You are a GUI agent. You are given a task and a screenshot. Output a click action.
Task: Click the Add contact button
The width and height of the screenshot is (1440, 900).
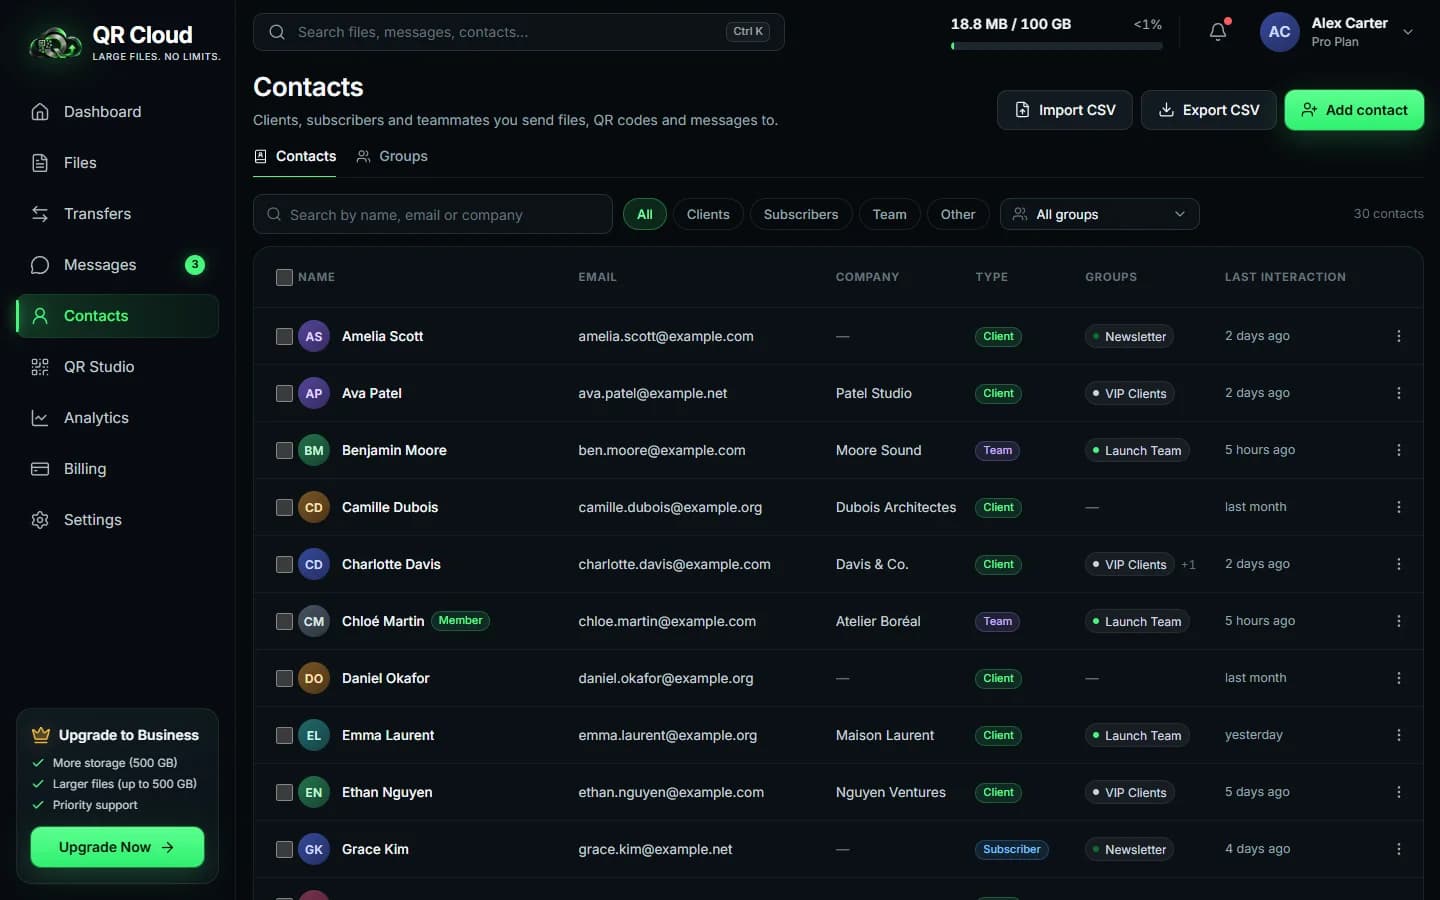coord(1354,110)
